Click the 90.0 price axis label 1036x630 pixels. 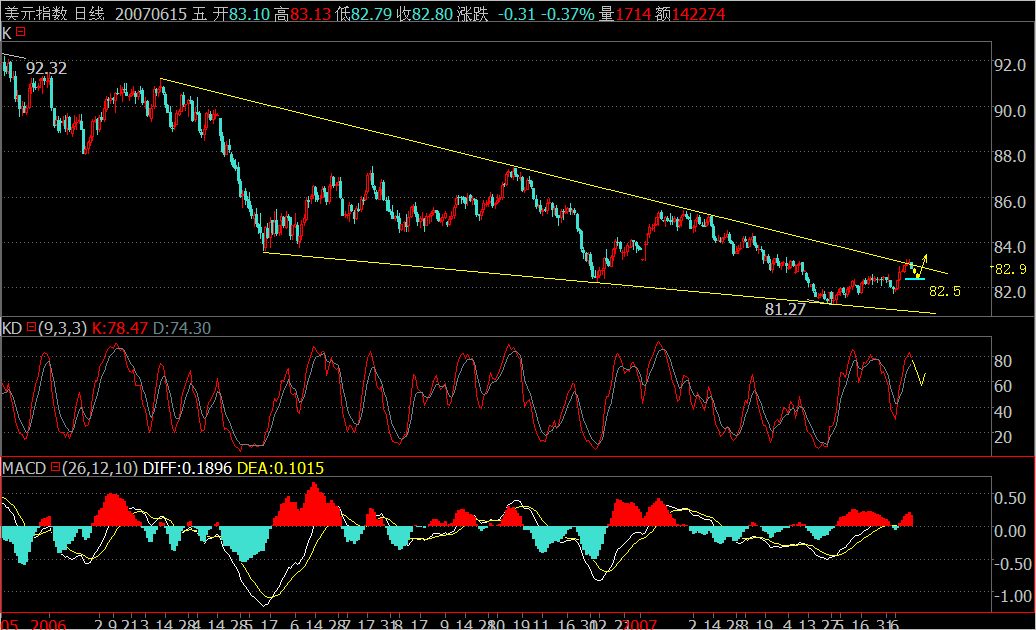pos(1010,111)
